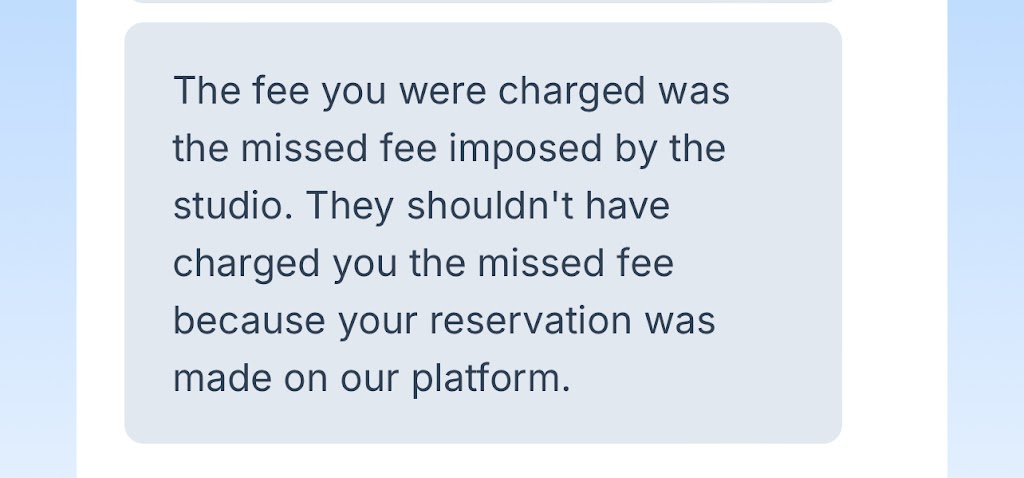Click the support message about the missed fee
The height and width of the screenshot is (478, 1024).
pos(482,234)
